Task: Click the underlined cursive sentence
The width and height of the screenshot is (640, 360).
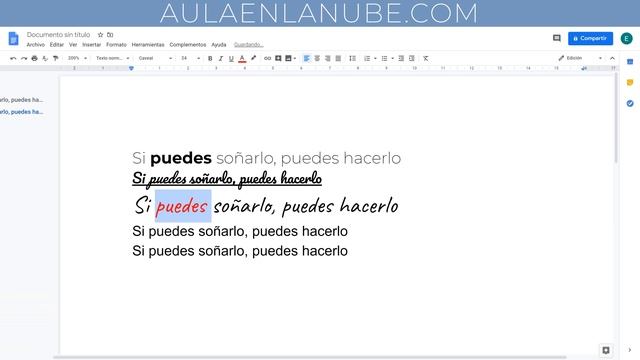Action: (x=227, y=179)
